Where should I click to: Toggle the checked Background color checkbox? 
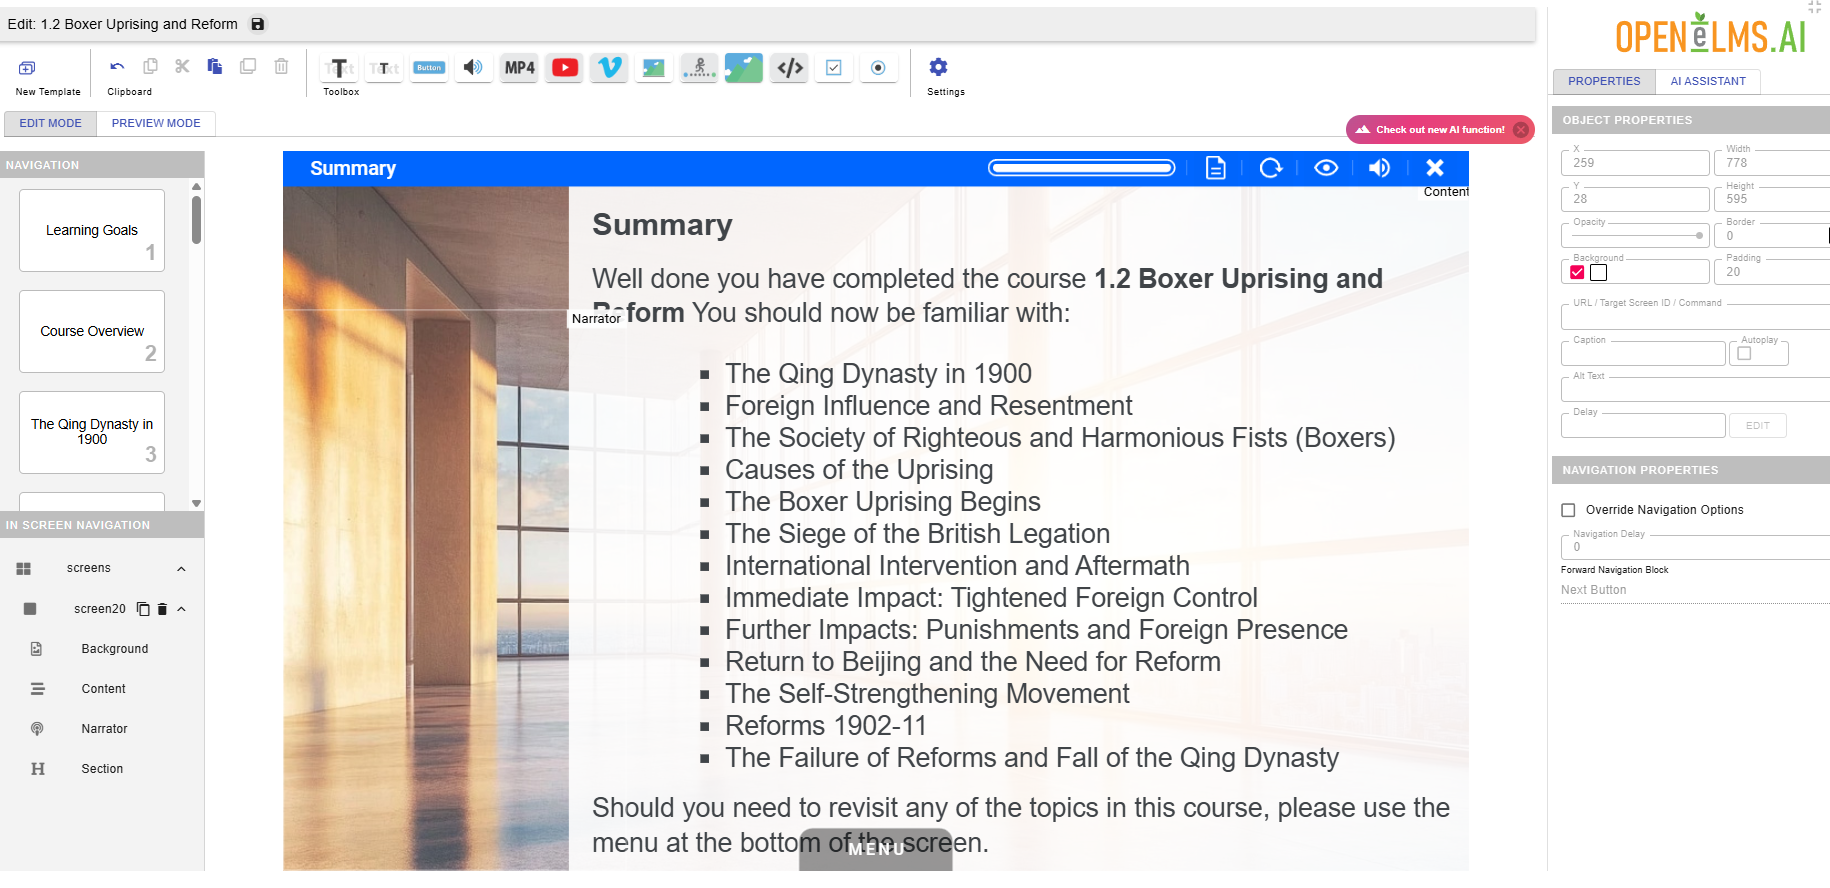click(1577, 272)
